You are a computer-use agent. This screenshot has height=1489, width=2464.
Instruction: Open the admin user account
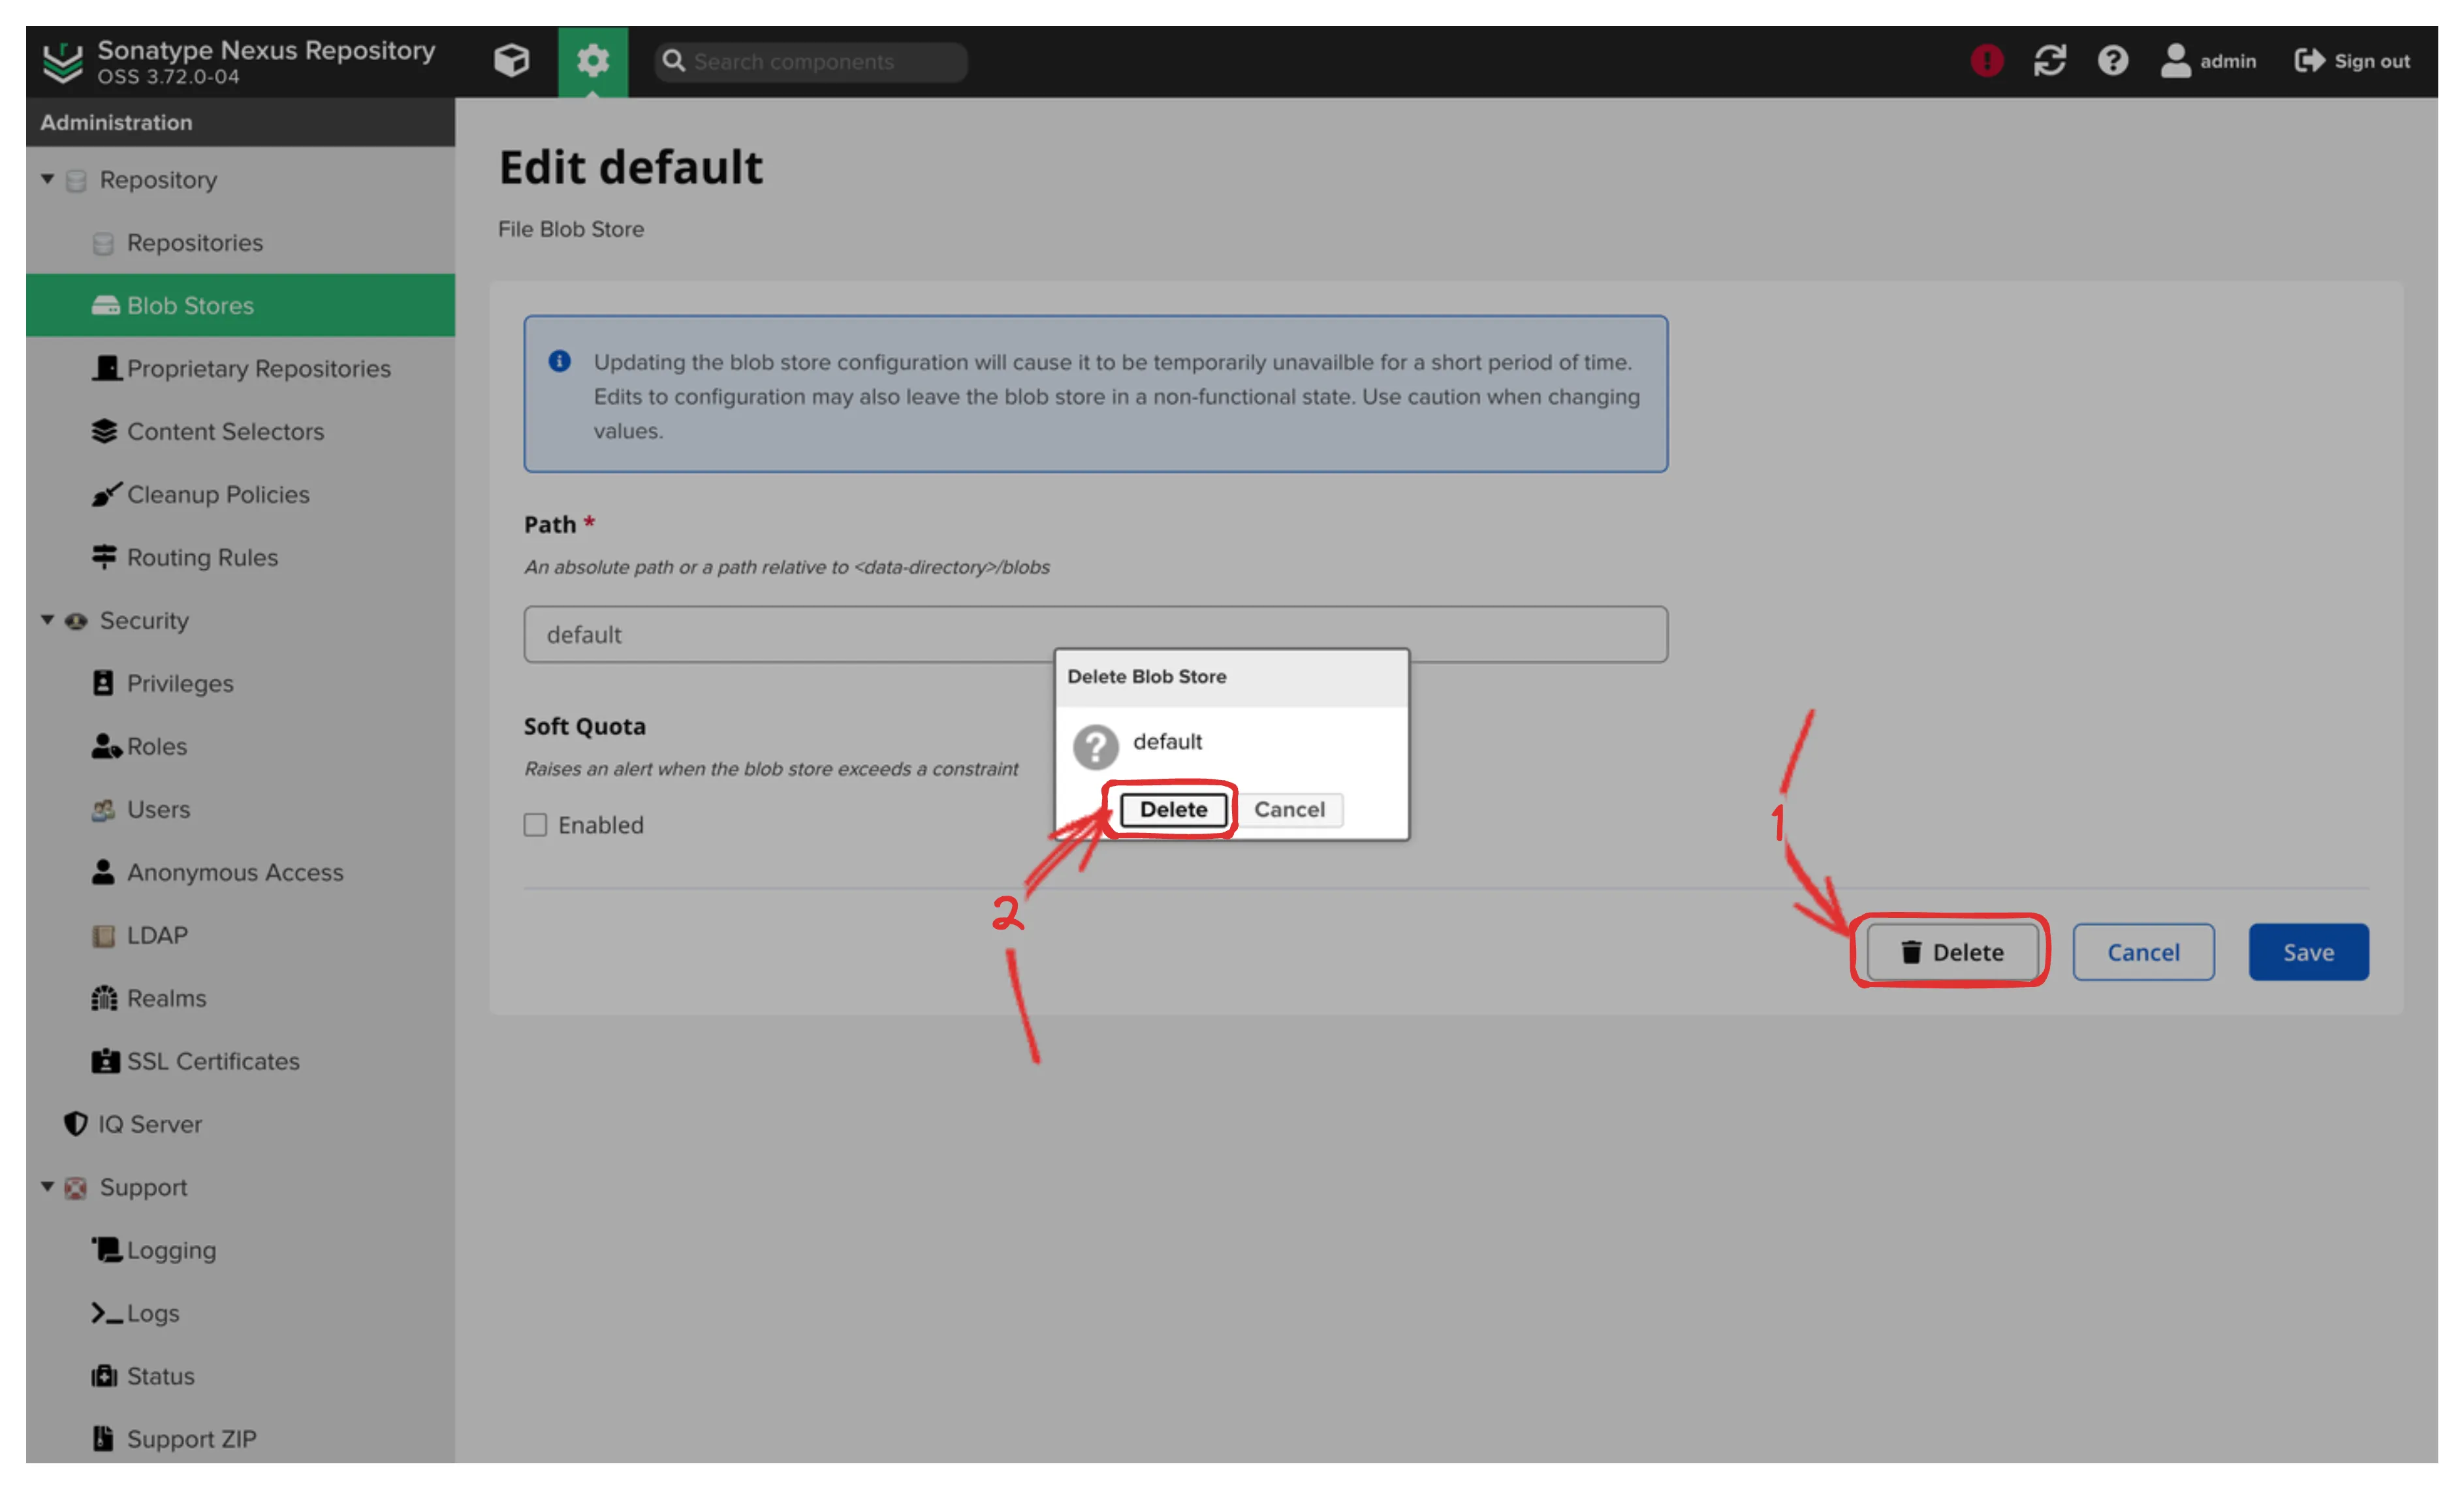[2208, 61]
